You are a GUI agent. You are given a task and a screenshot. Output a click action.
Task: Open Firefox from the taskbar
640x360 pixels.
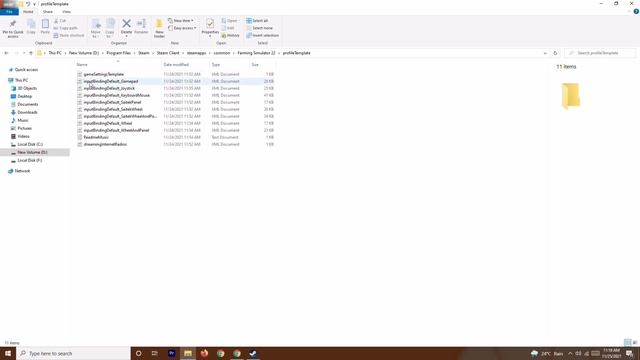coord(204,353)
